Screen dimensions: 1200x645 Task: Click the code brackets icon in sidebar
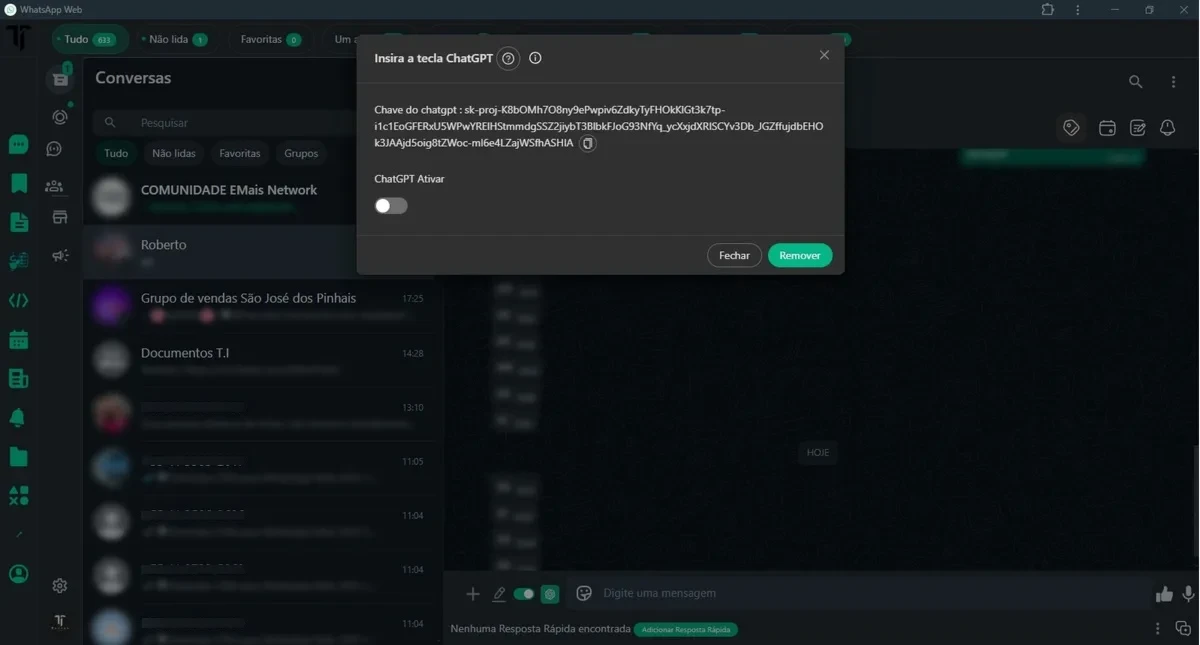click(18, 300)
